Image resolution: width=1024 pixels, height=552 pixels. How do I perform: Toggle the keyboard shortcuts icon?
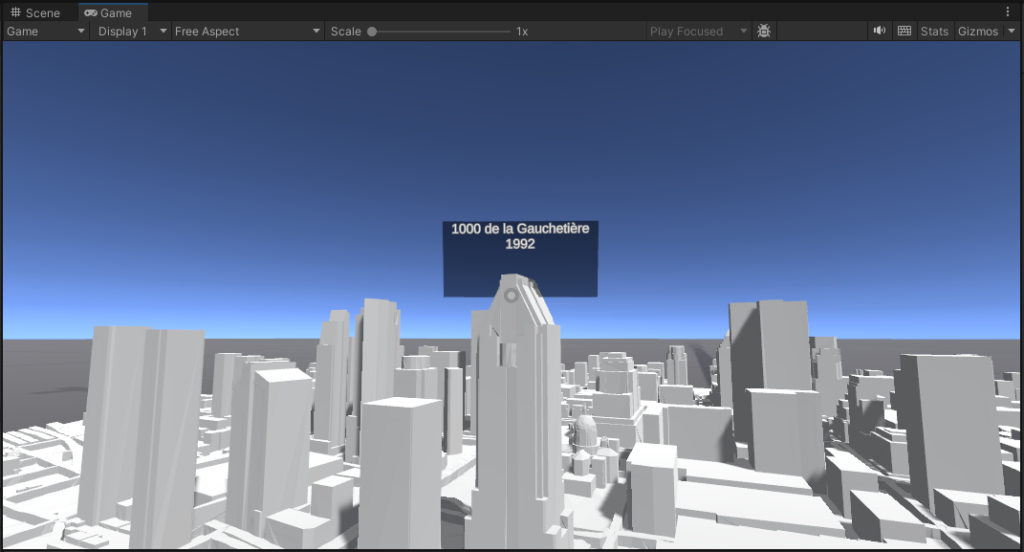[x=904, y=31]
